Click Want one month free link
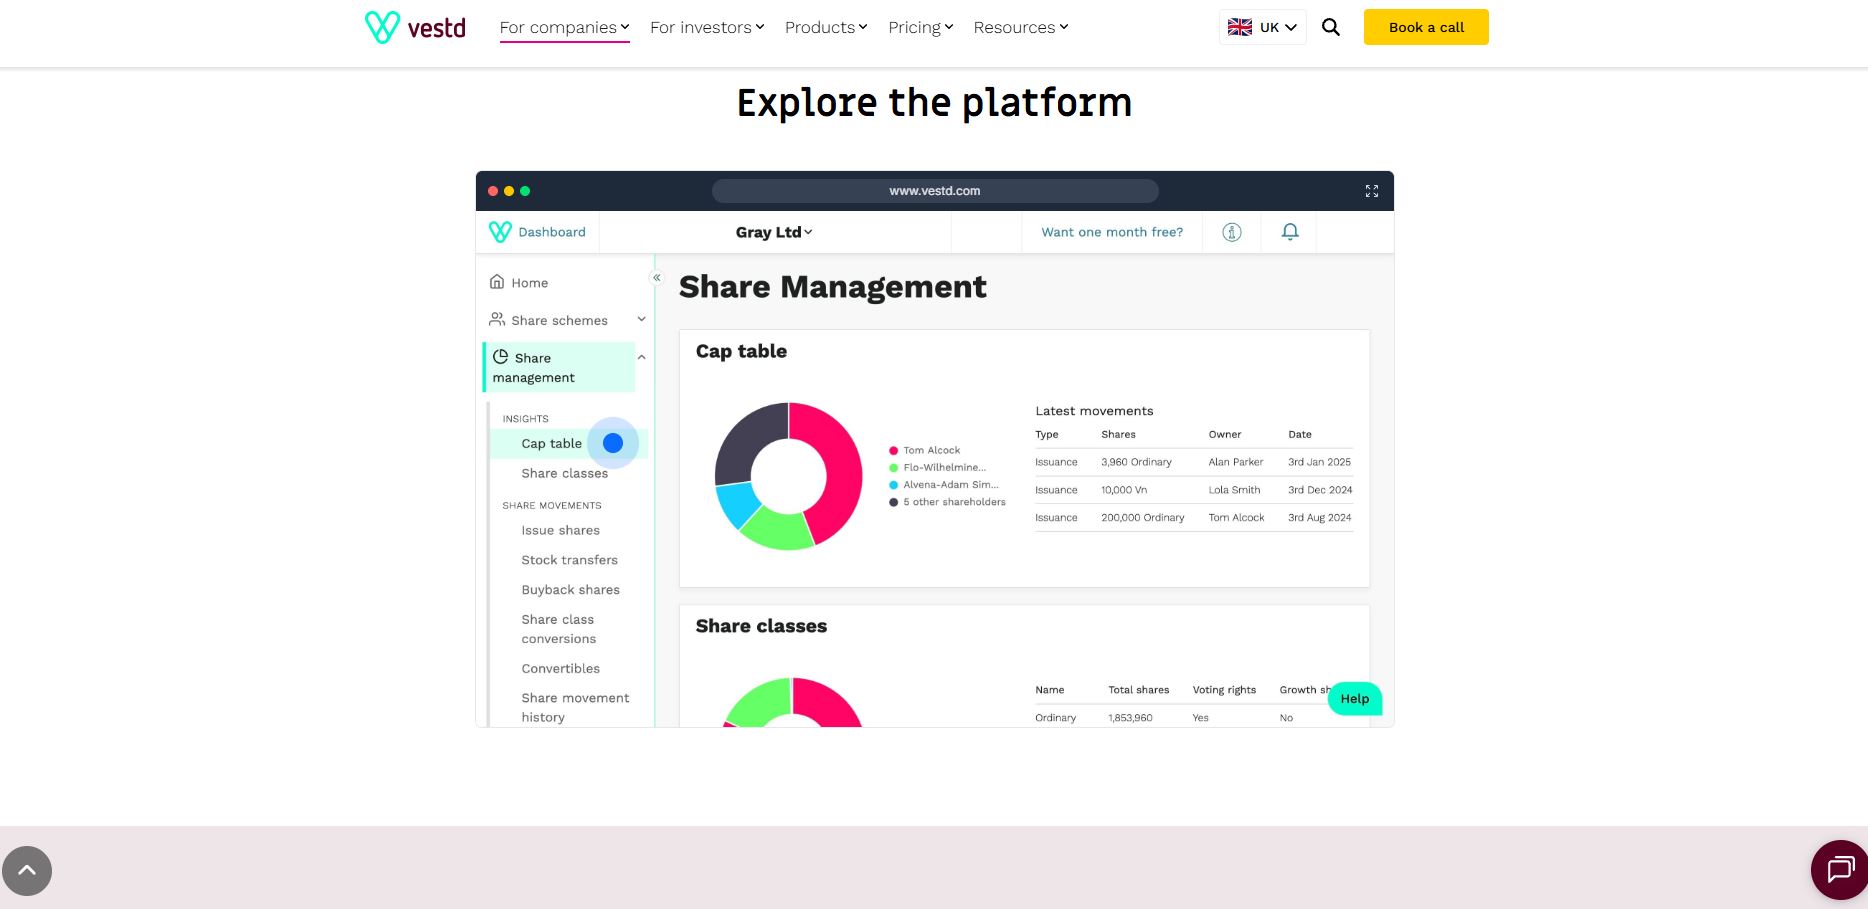Viewport: 1868px width, 909px height. click(1112, 232)
